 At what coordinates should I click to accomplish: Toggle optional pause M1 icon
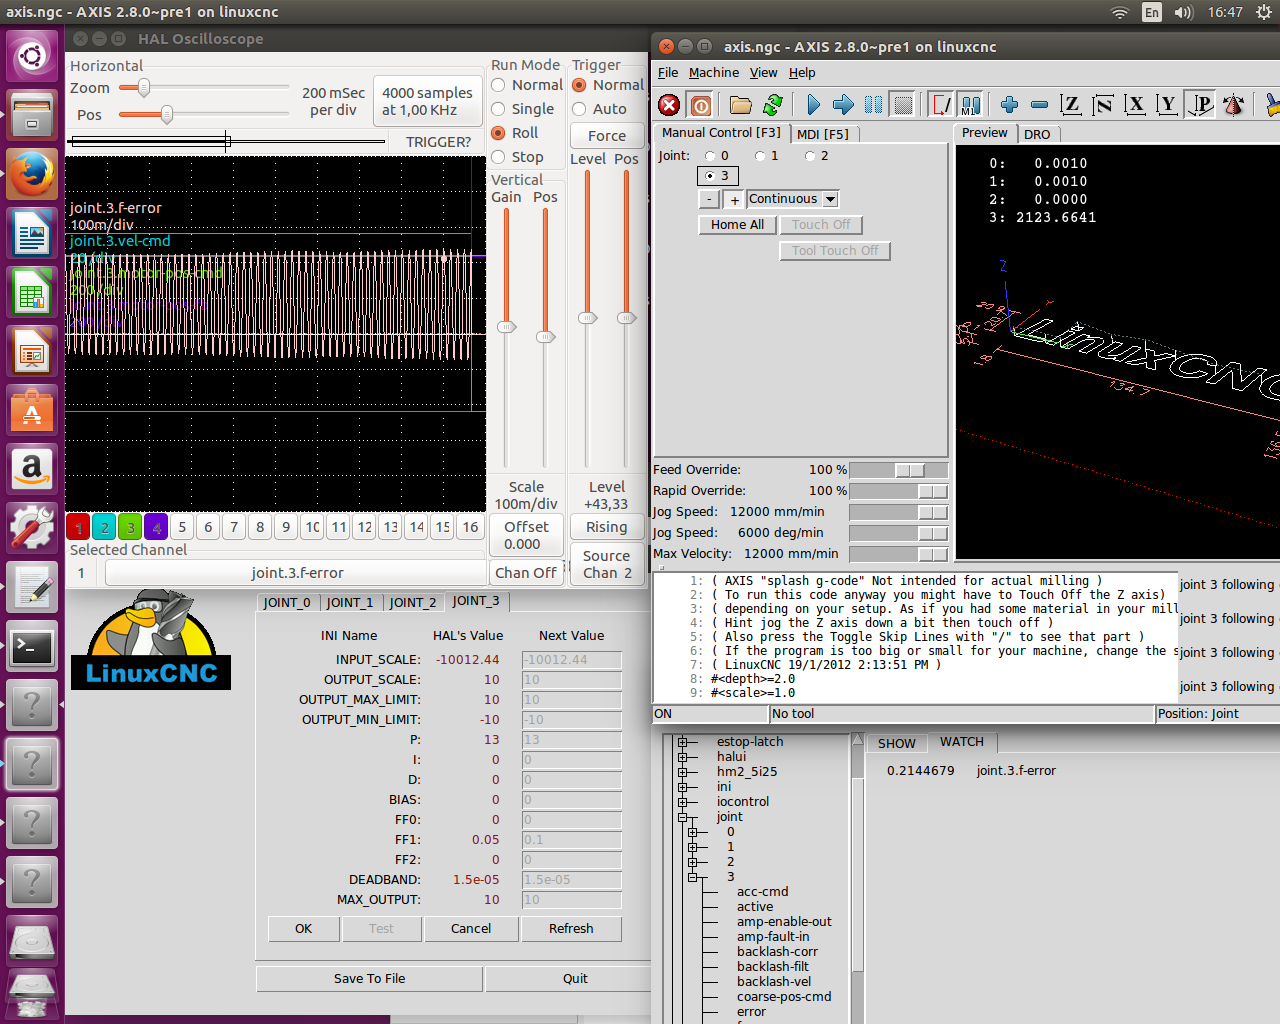coord(970,105)
